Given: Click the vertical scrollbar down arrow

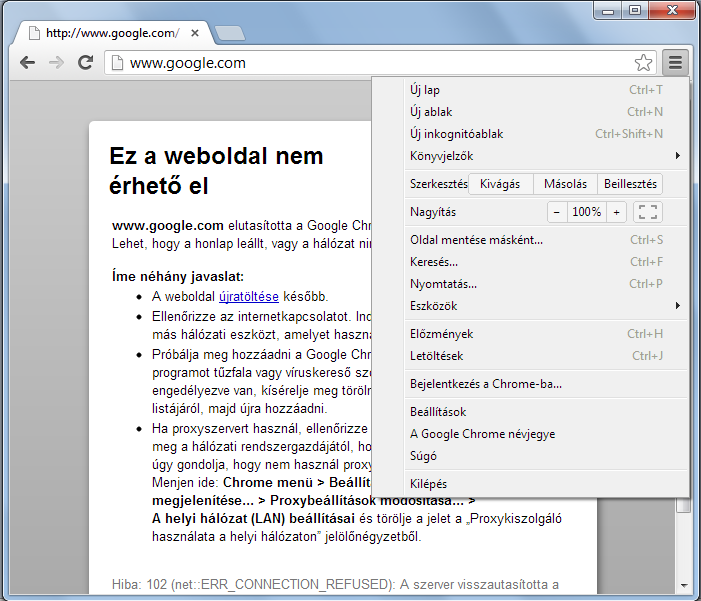Looking at the screenshot, I should (x=683, y=585).
